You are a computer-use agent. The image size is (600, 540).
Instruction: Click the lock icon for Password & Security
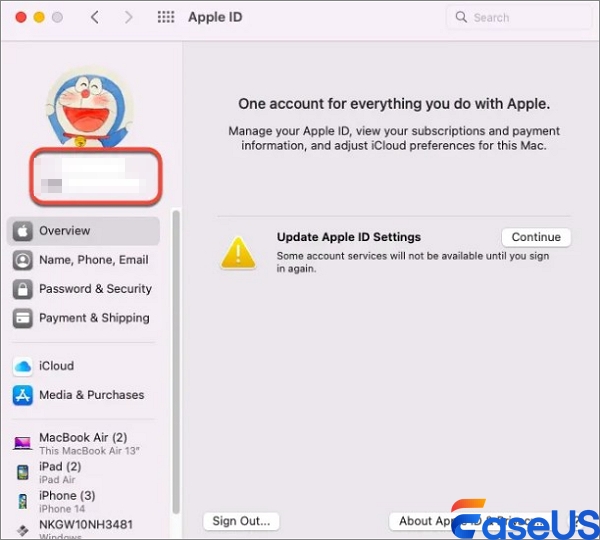pos(23,289)
